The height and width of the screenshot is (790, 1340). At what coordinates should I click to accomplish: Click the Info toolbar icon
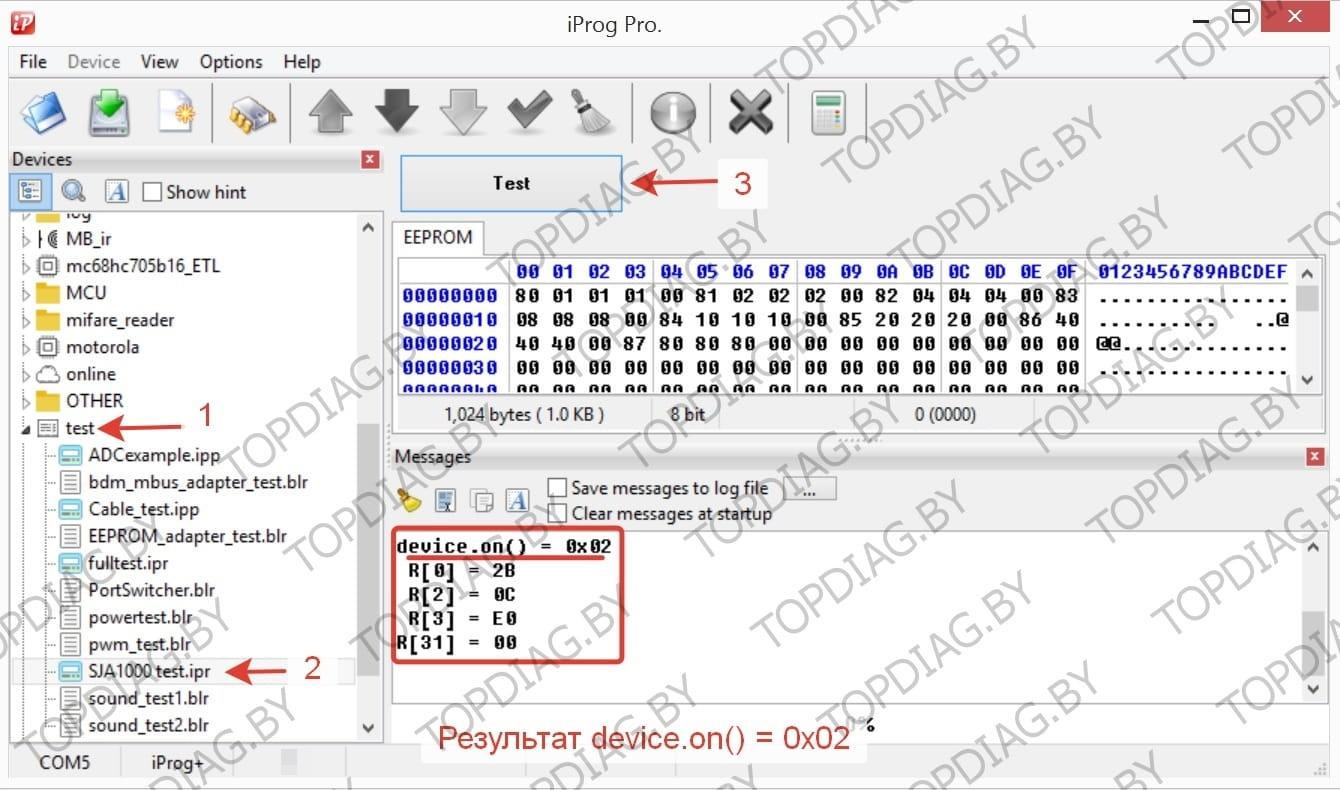point(673,113)
